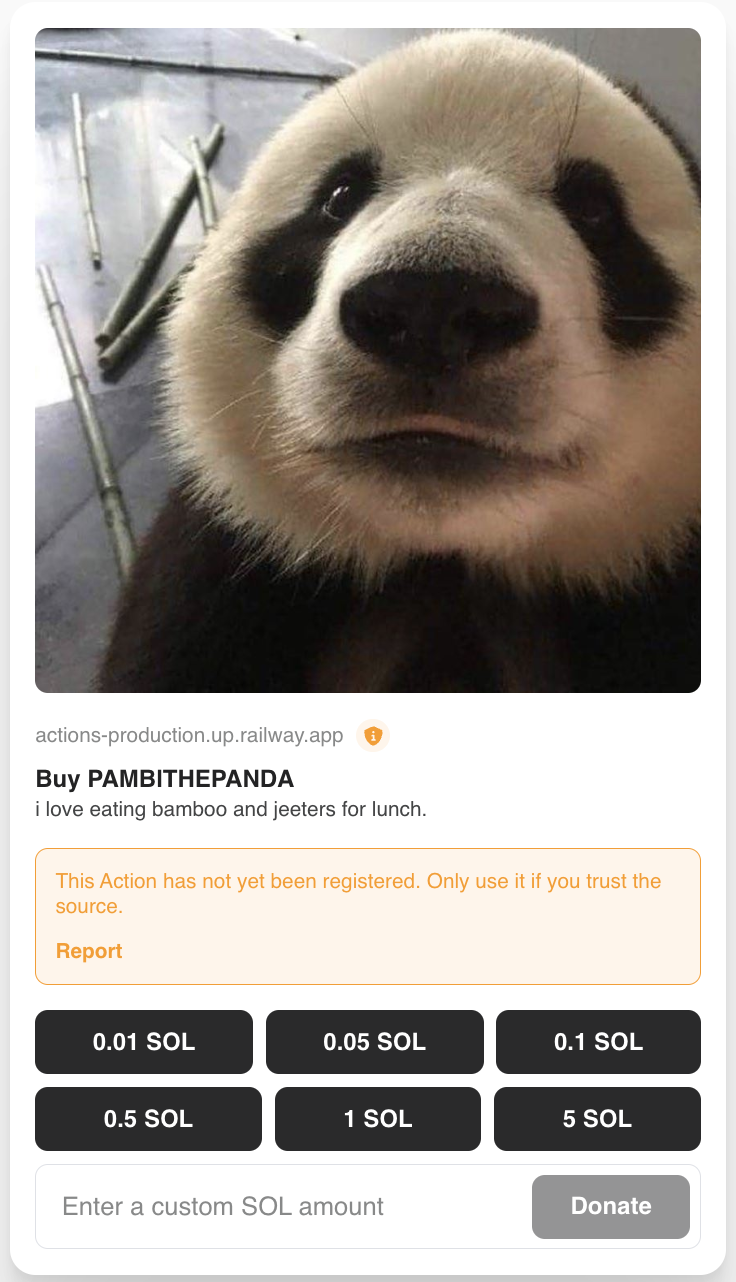736x1282 pixels.
Task: Choose the 5 SOL amount
Action: click(597, 1119)
